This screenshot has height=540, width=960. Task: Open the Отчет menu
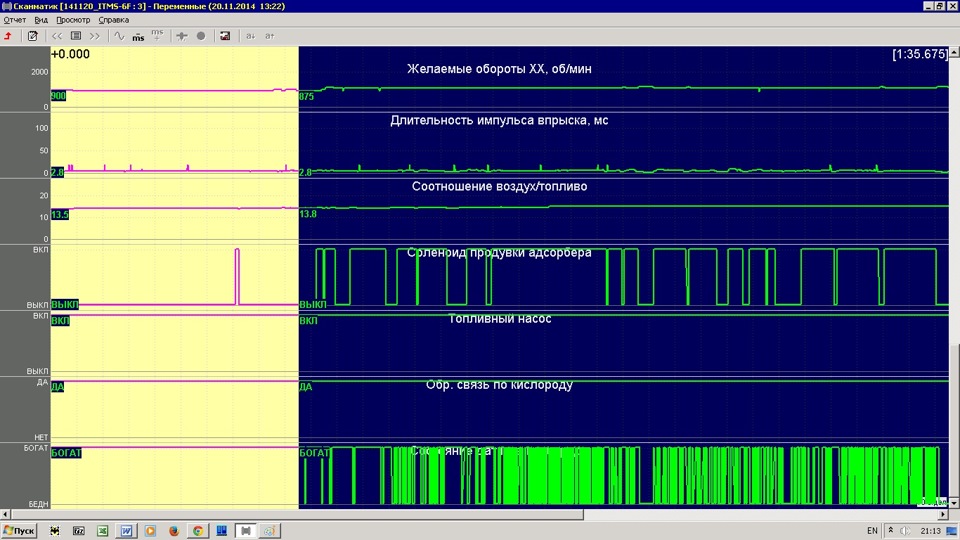15,20
